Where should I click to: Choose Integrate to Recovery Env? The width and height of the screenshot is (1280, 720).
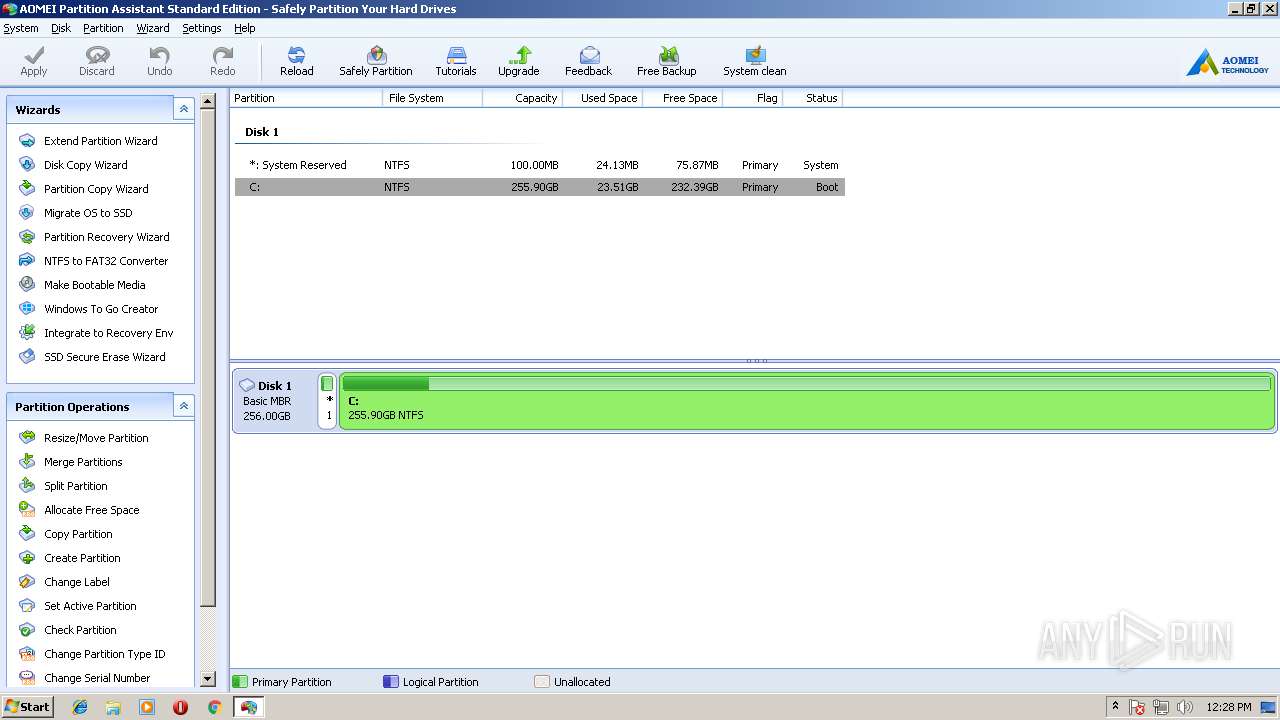tap(109, 333)
